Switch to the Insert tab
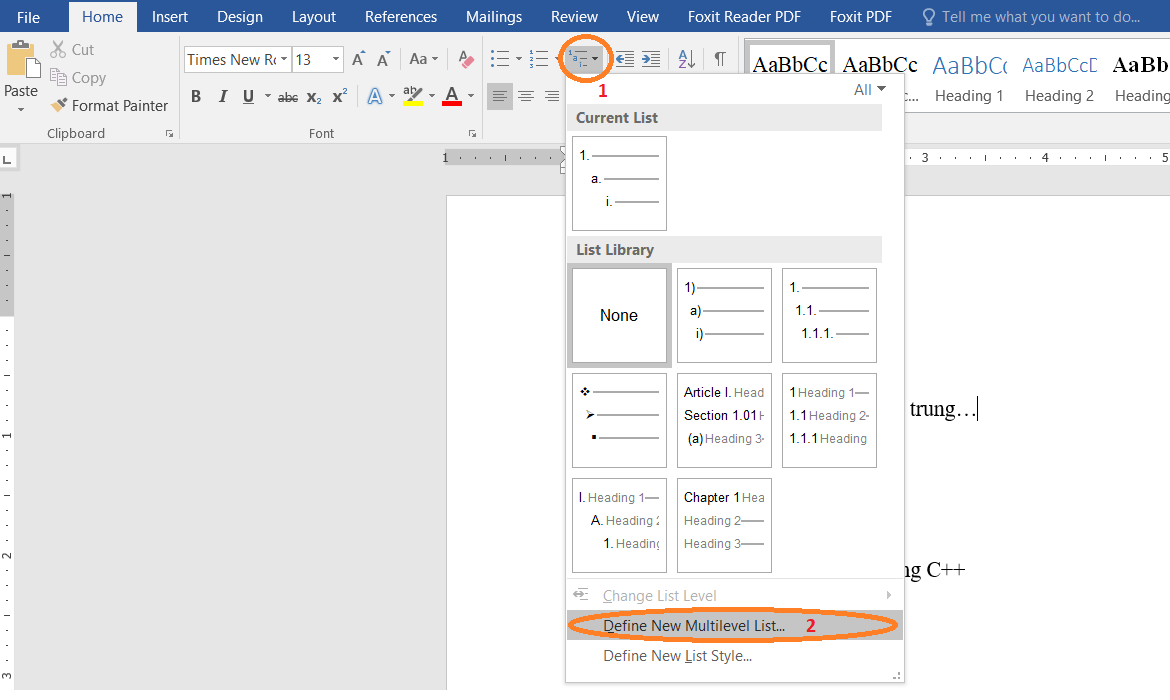Image resolution: width=1170 pixels, height=700 pixels. tap(169, 16)
